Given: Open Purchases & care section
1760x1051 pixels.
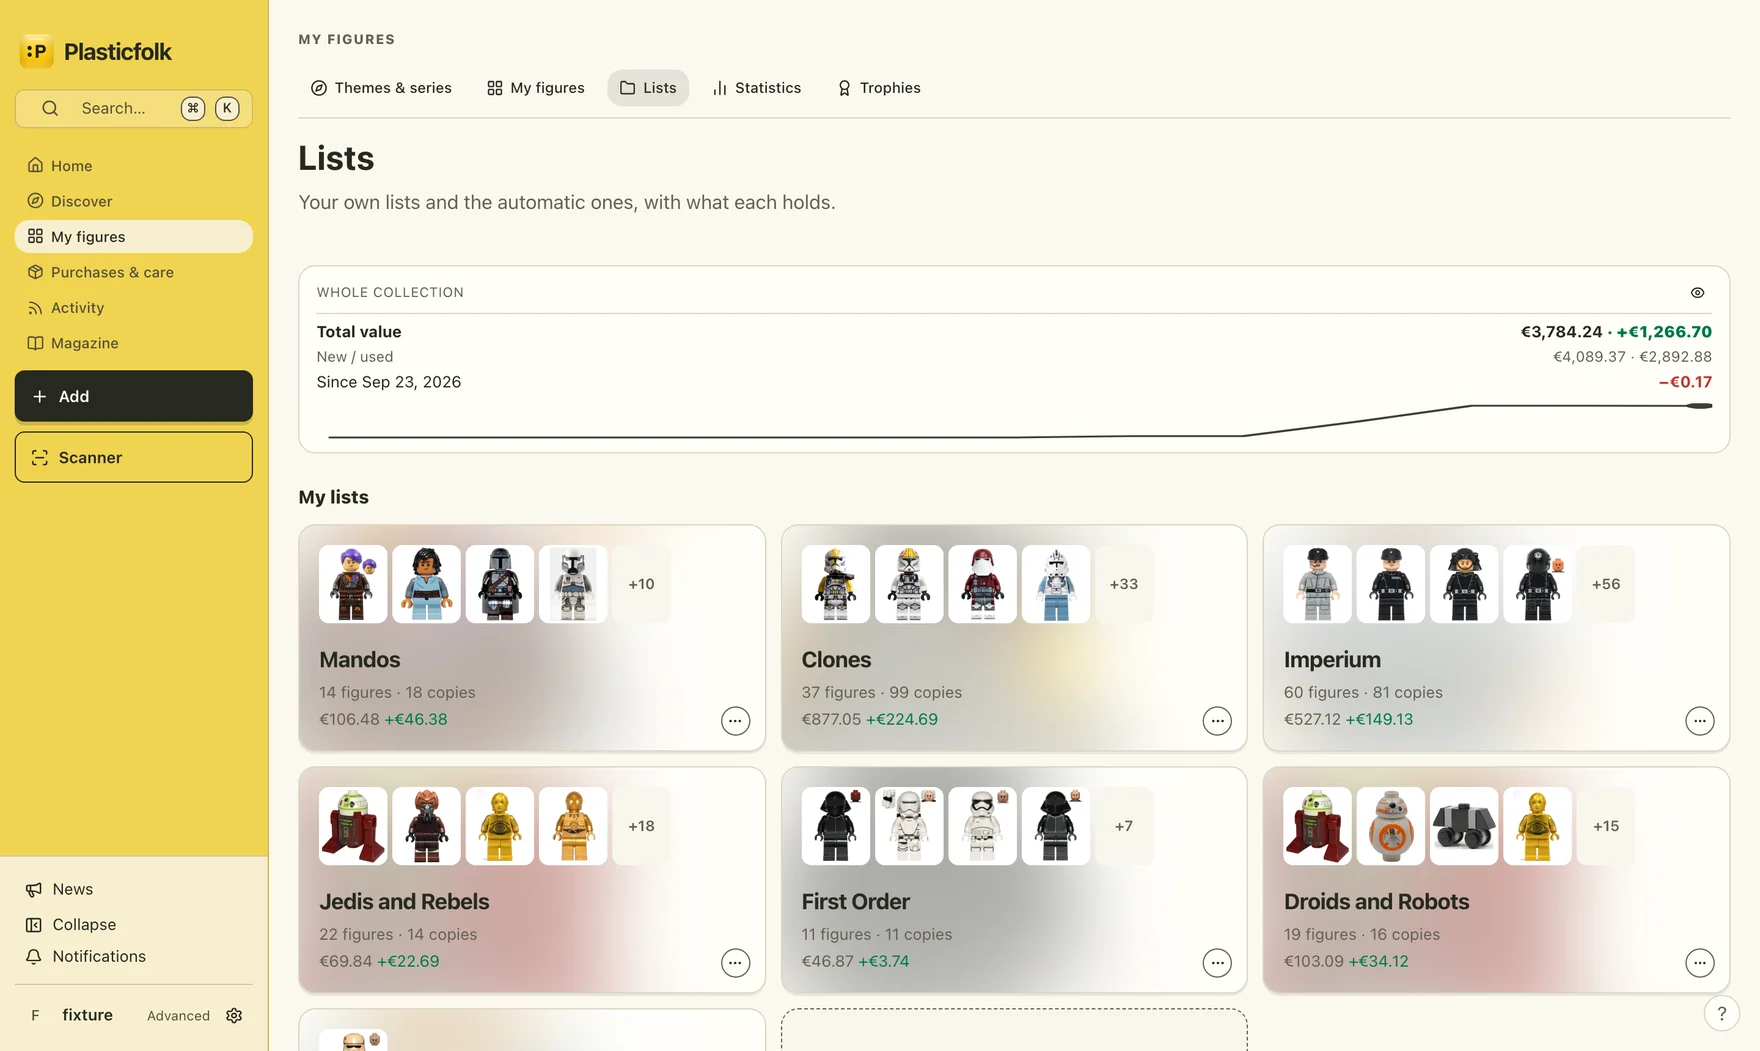Looking at the screenshot, I should 133,272.
